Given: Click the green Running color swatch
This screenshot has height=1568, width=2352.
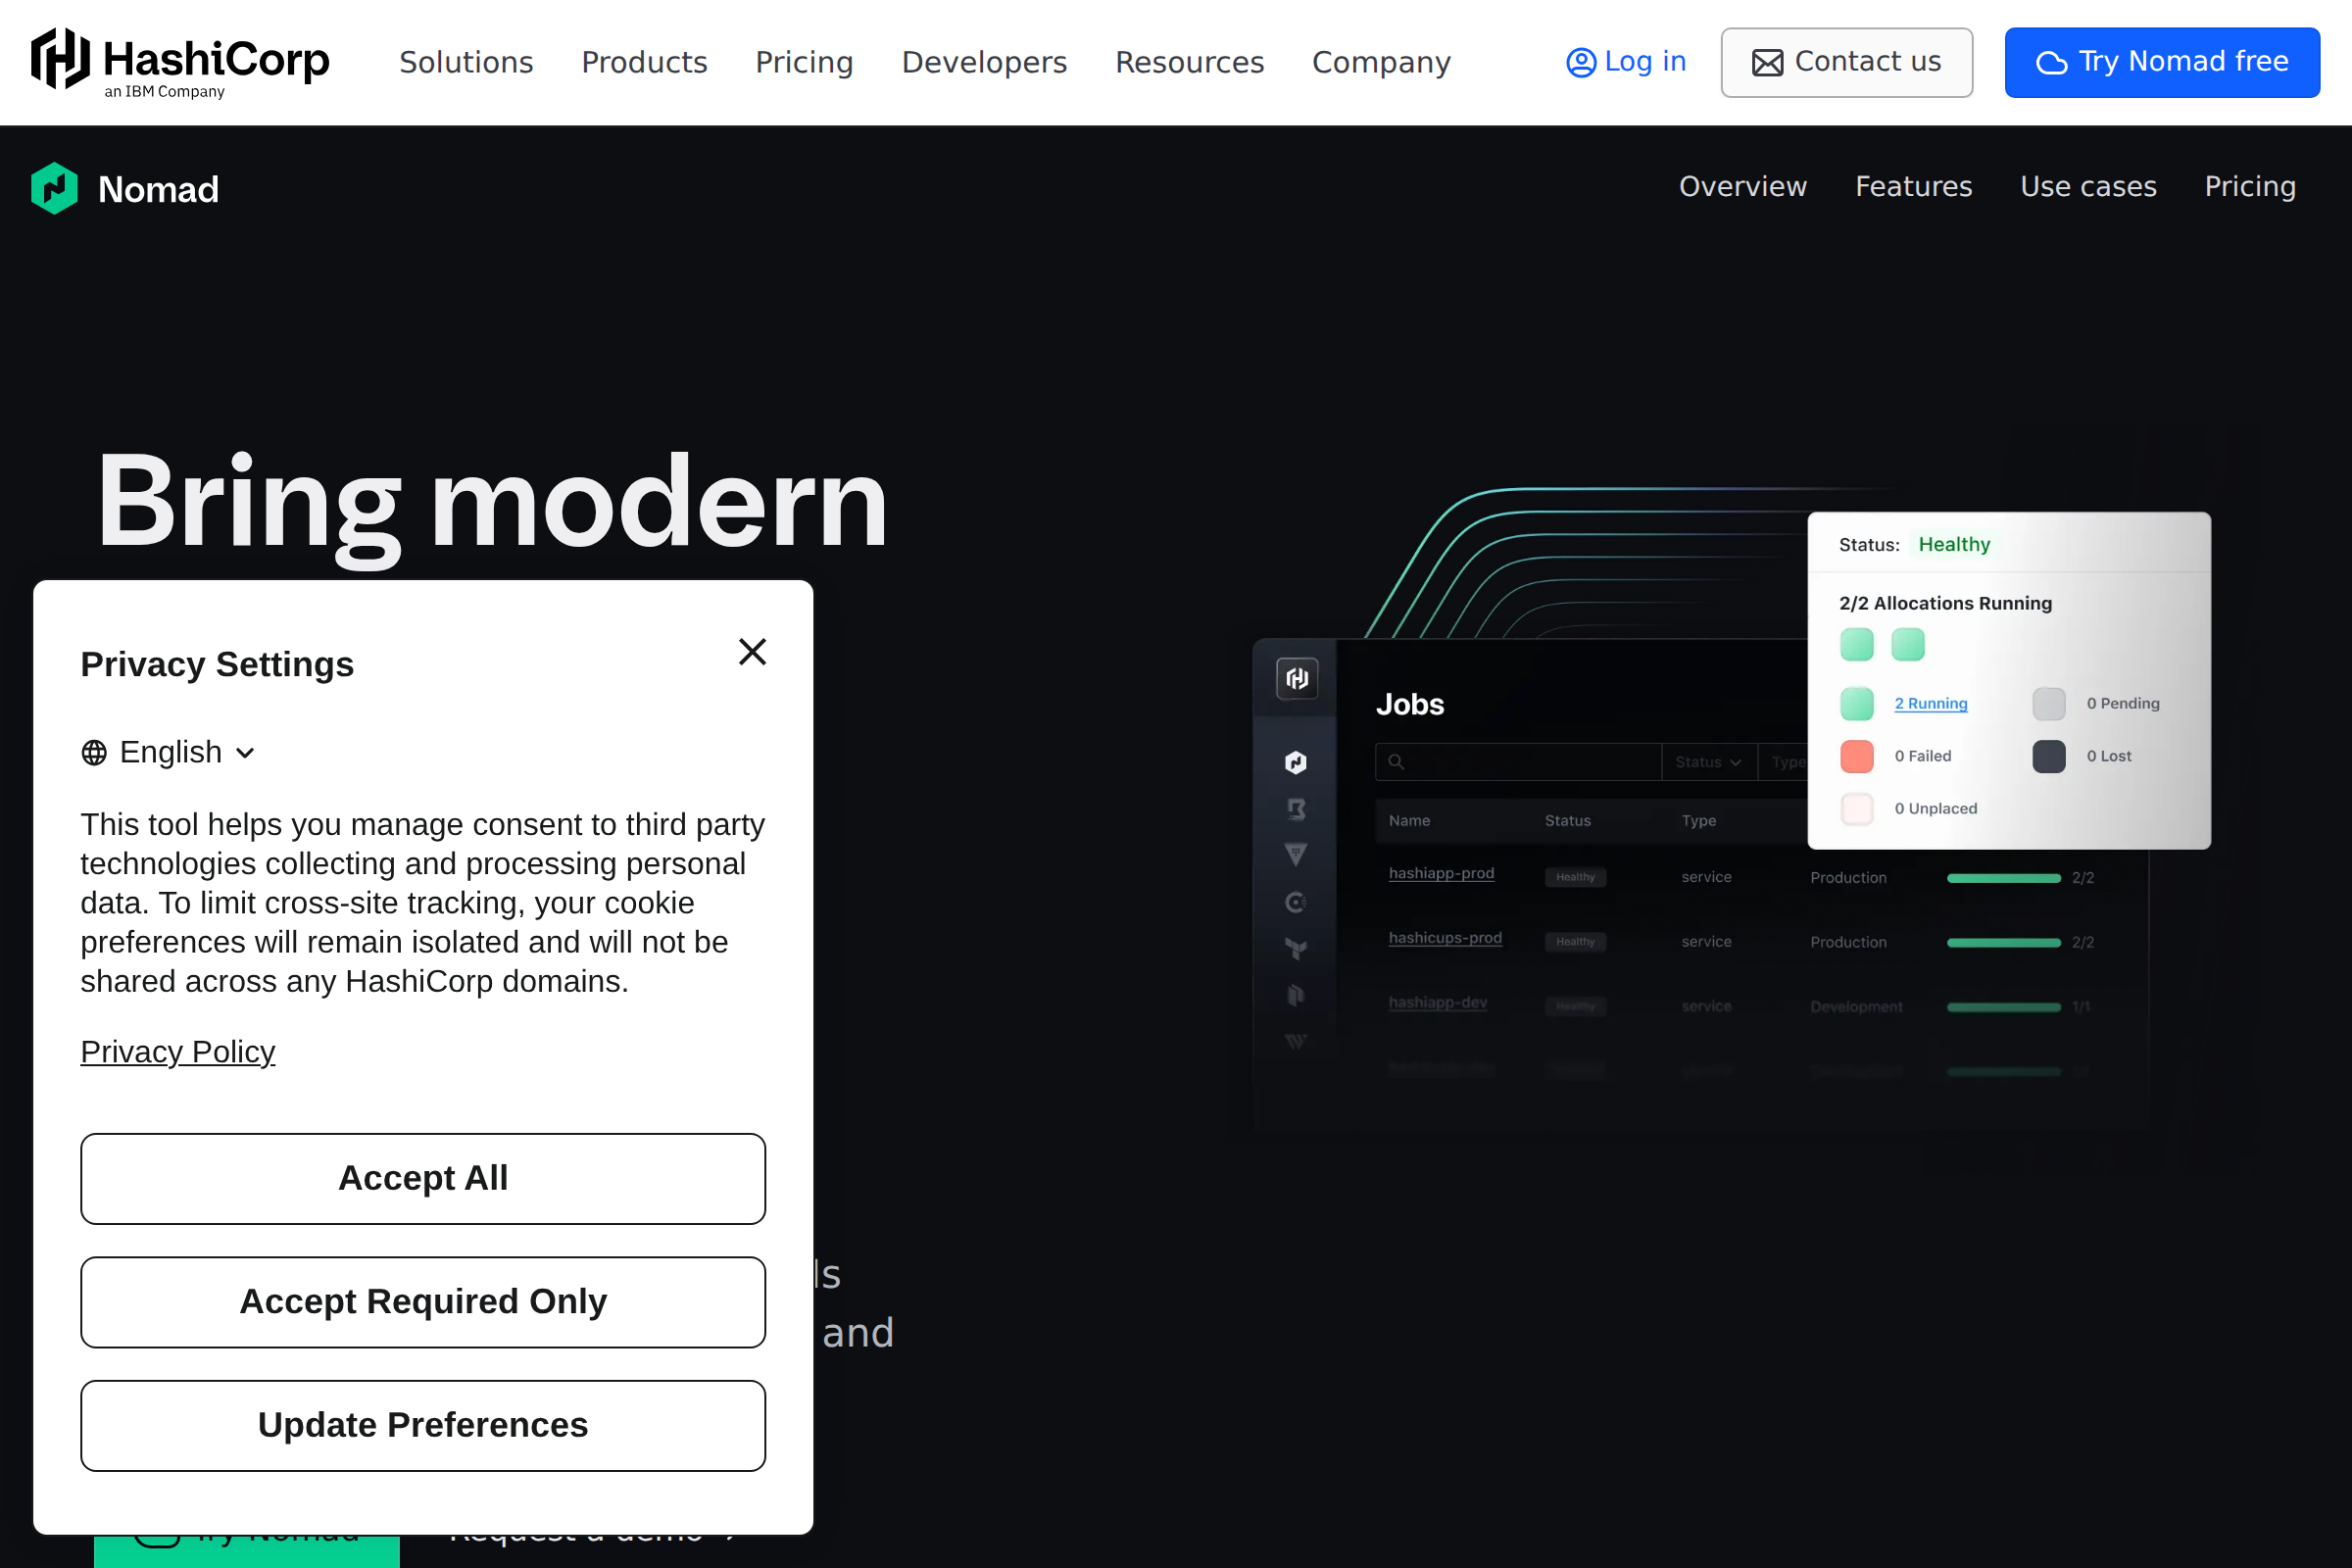Looking at the screenshot, I should click(1857, 704).
